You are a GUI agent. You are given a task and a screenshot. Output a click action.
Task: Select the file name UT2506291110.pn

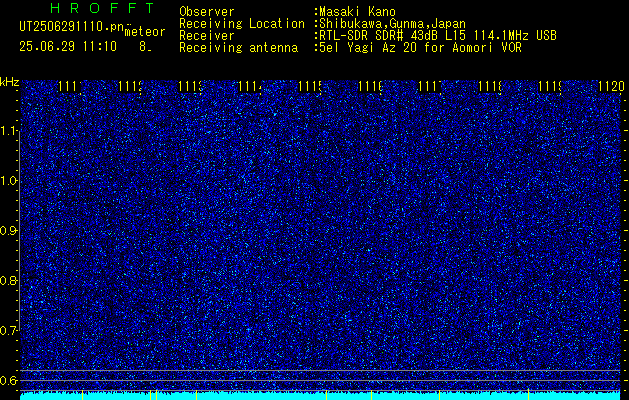pos(72,27)
